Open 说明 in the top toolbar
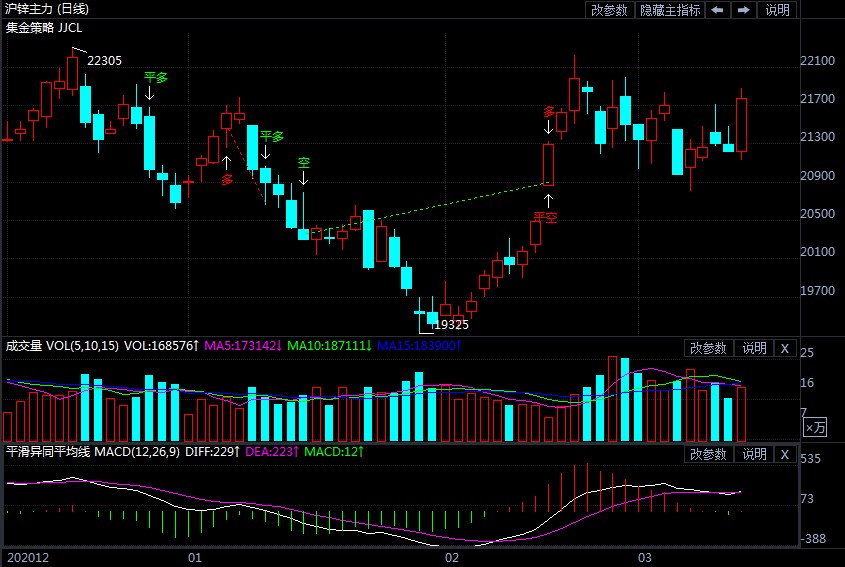 [x=777, y=10]
